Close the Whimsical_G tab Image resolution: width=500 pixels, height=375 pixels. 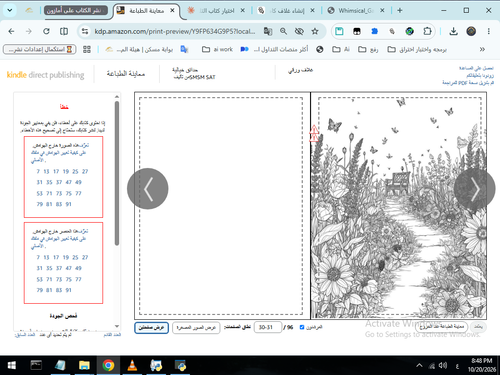382,10
